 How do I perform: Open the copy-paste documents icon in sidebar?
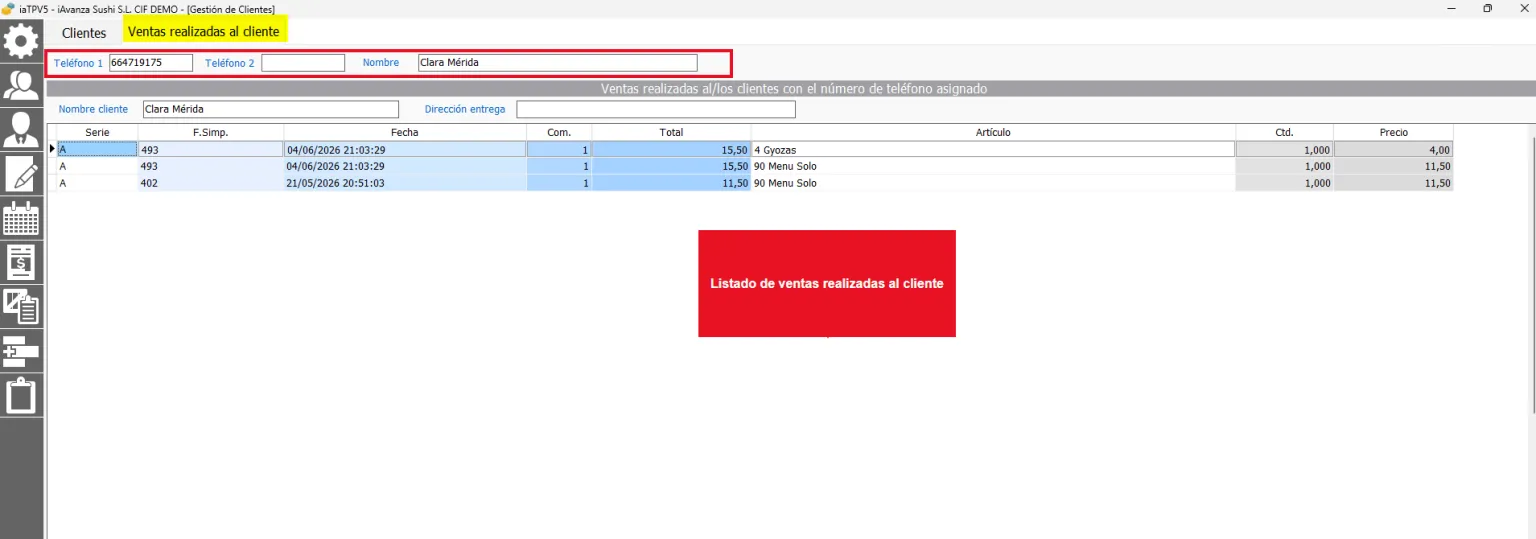[21, 306]
